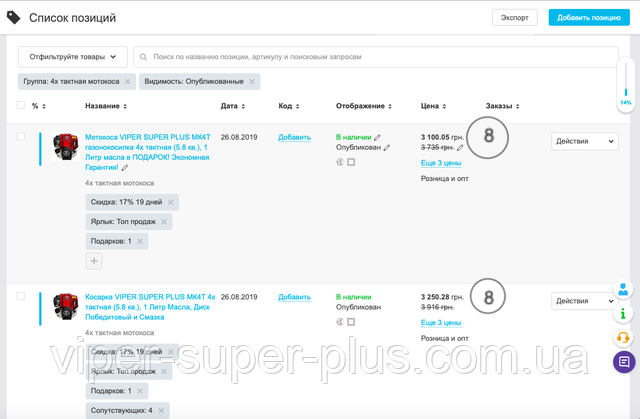The width and height of the screenshot is (640, 419).
Task: Edit the 3 735 грн. old price via pencil icon
Action: coord(460,147)
